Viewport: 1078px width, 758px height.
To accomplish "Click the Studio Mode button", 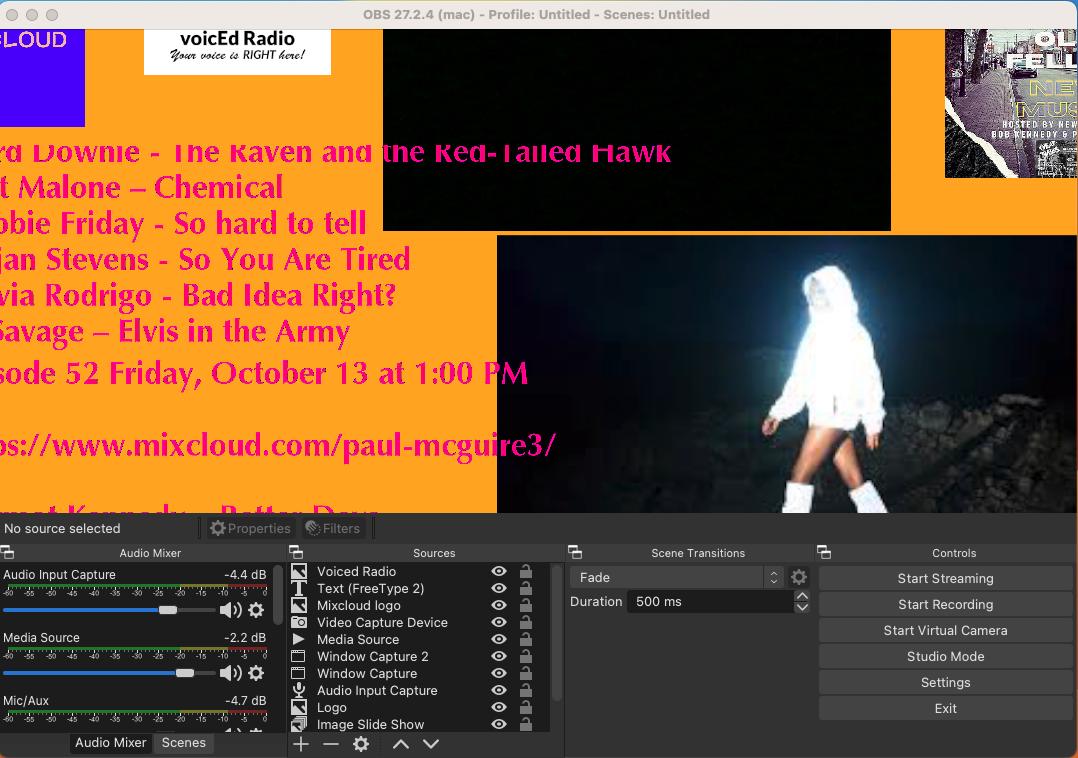I will [x=945, y=656].
